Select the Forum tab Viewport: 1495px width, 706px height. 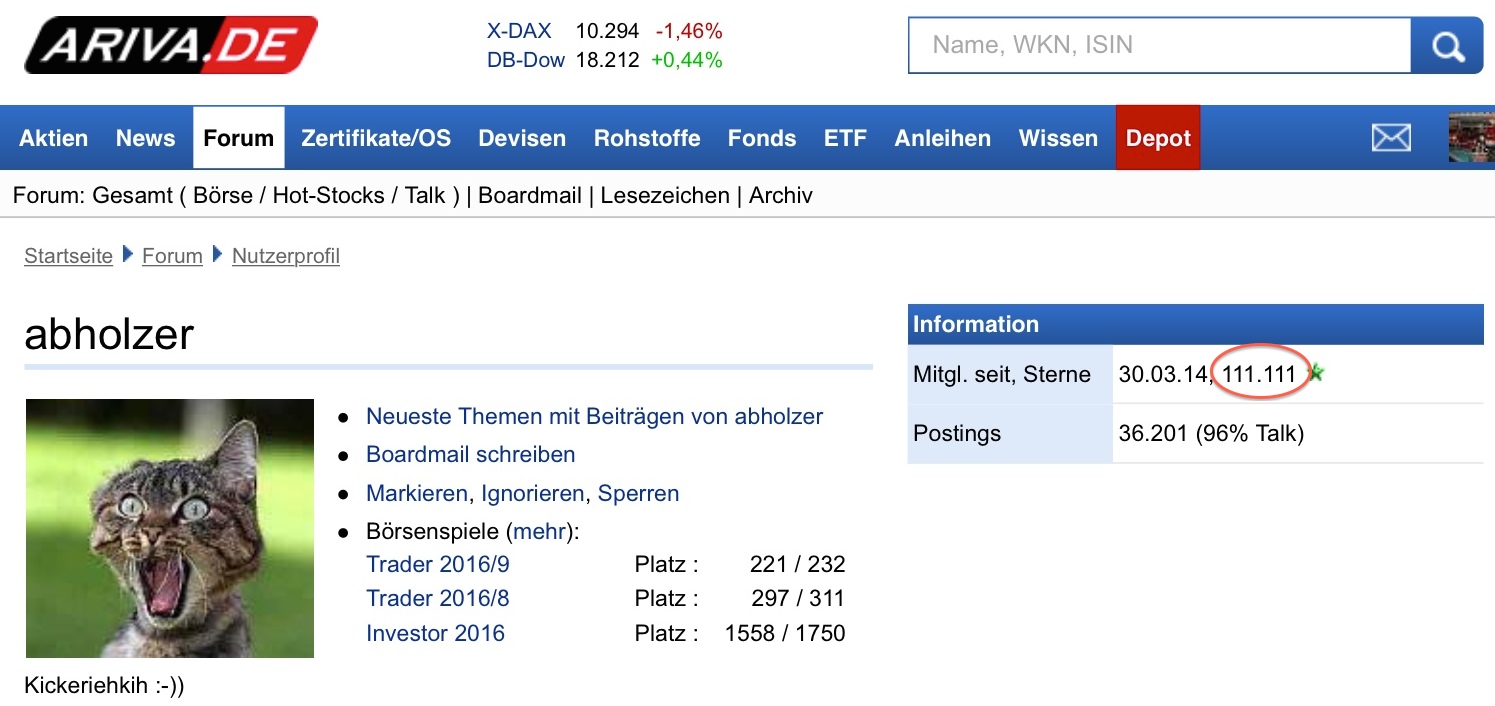(x=238, y=138)
